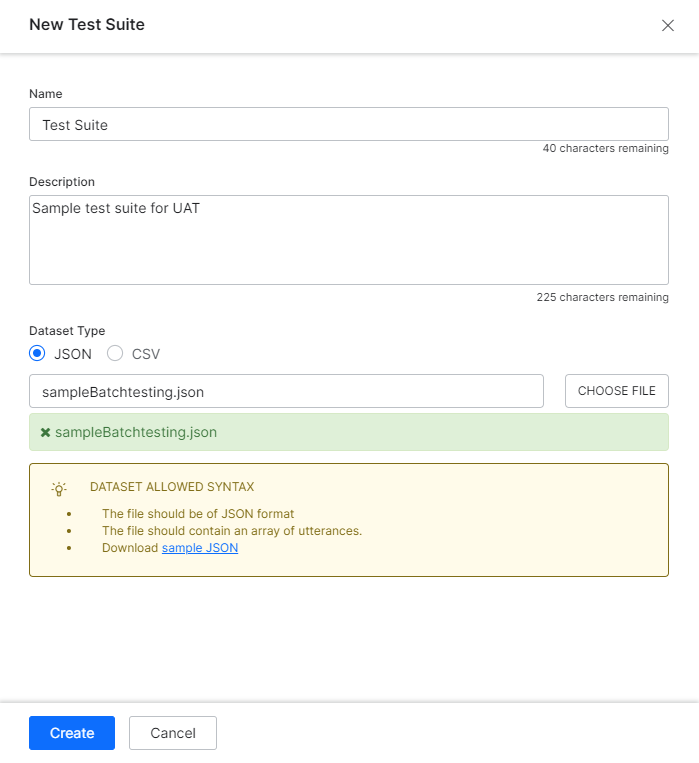Select the CSV dataset type radio button

pyautogui.click(x=115, y=353)
